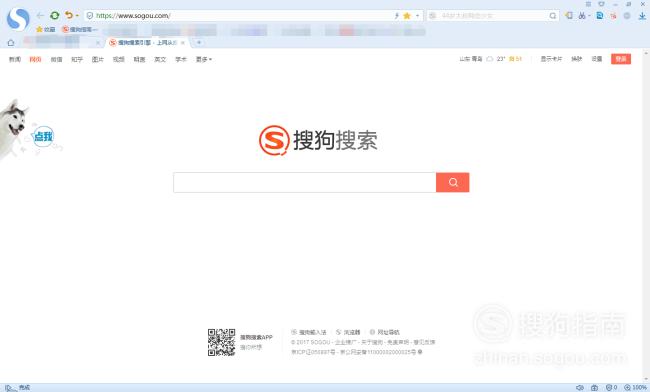Open the browser main menu icon
Viewport: 650px width, 392px height.
point(588,4)
